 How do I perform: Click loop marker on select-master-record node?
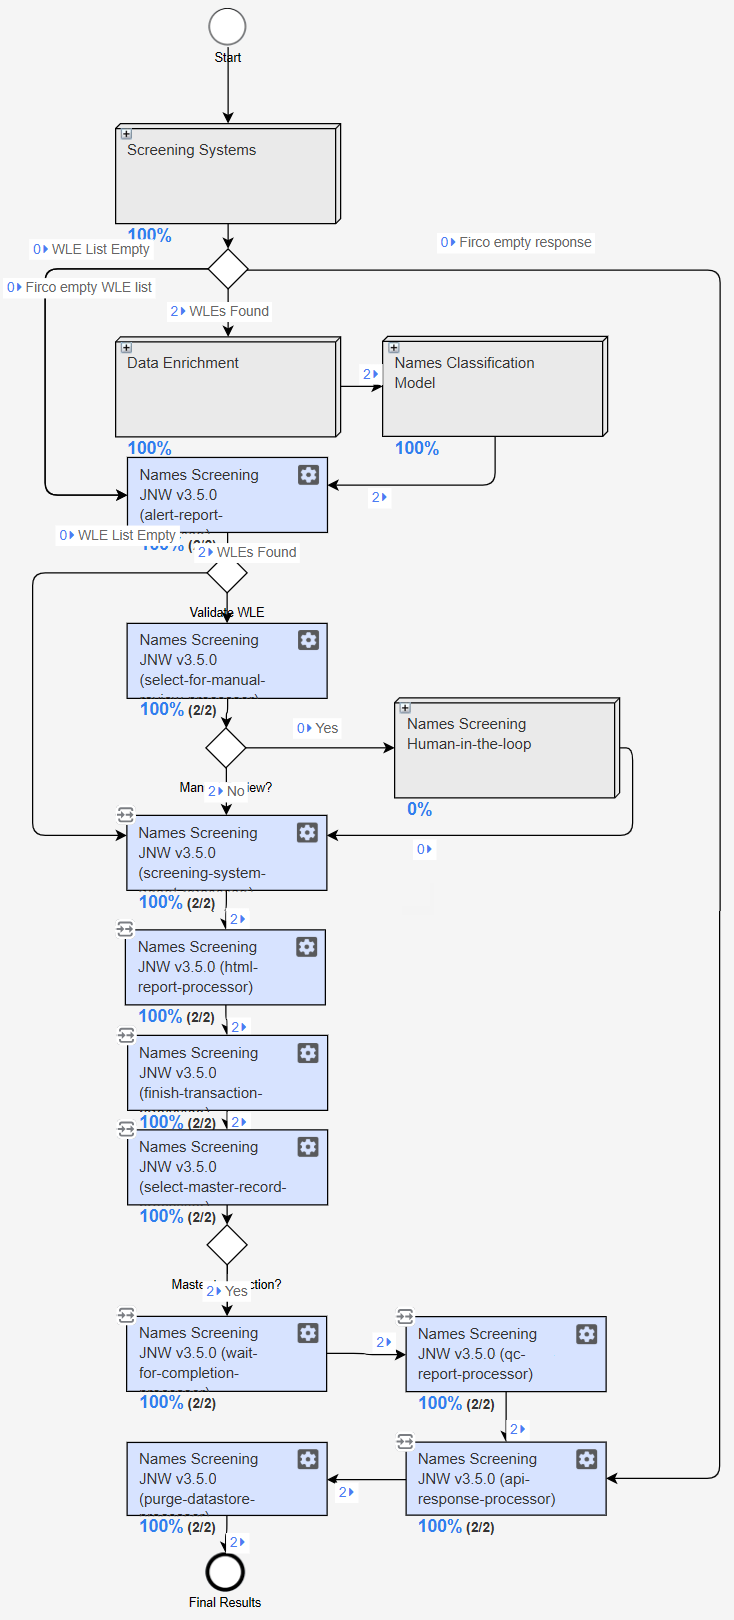pos(126,1129)
